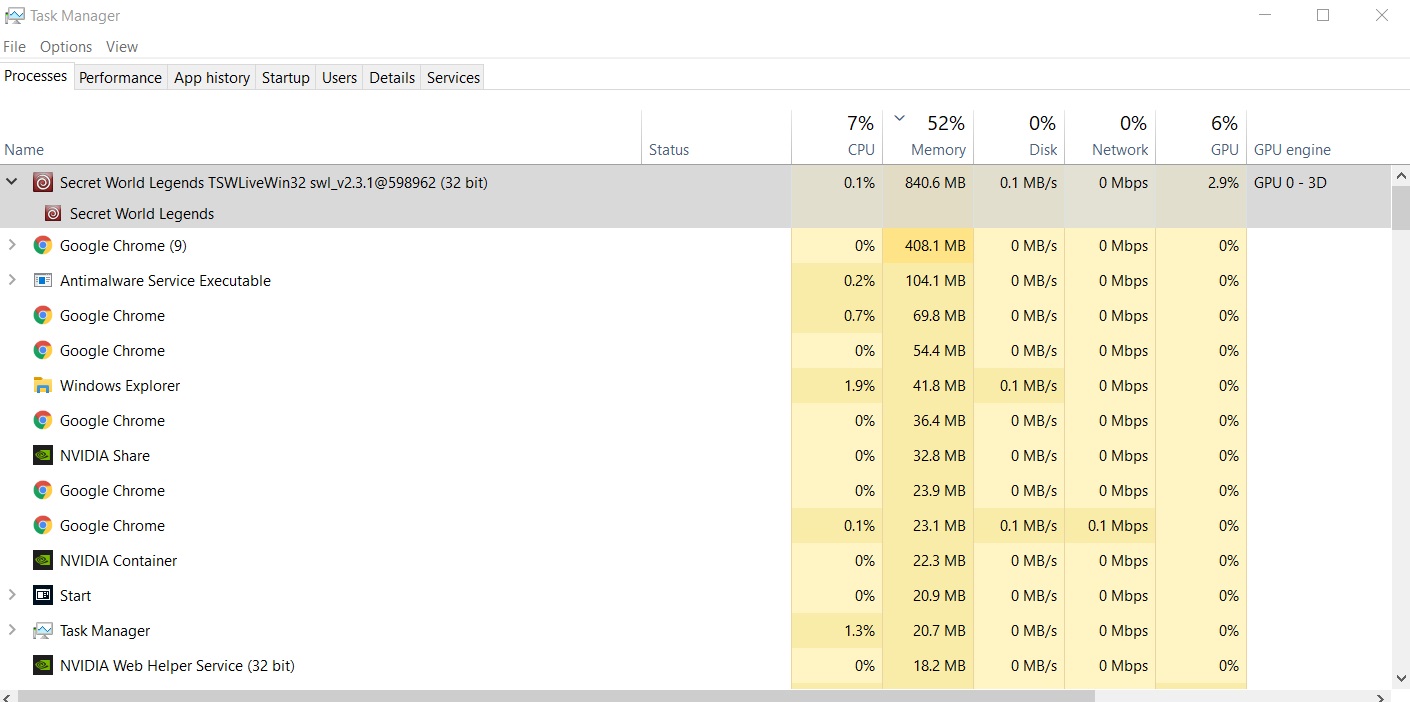1410x702 pixels.
Task: Click the vertical scrollbar thumb
Action: [1400, 208]
